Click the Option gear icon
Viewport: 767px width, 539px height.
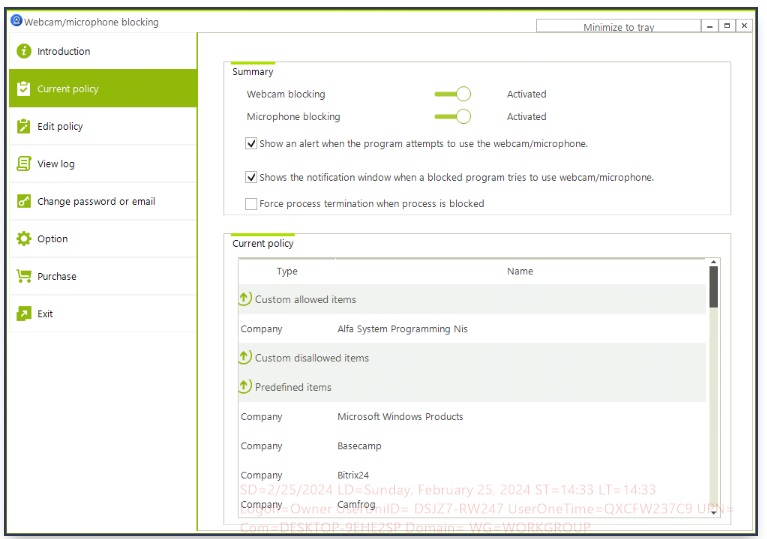click(24, 239)
